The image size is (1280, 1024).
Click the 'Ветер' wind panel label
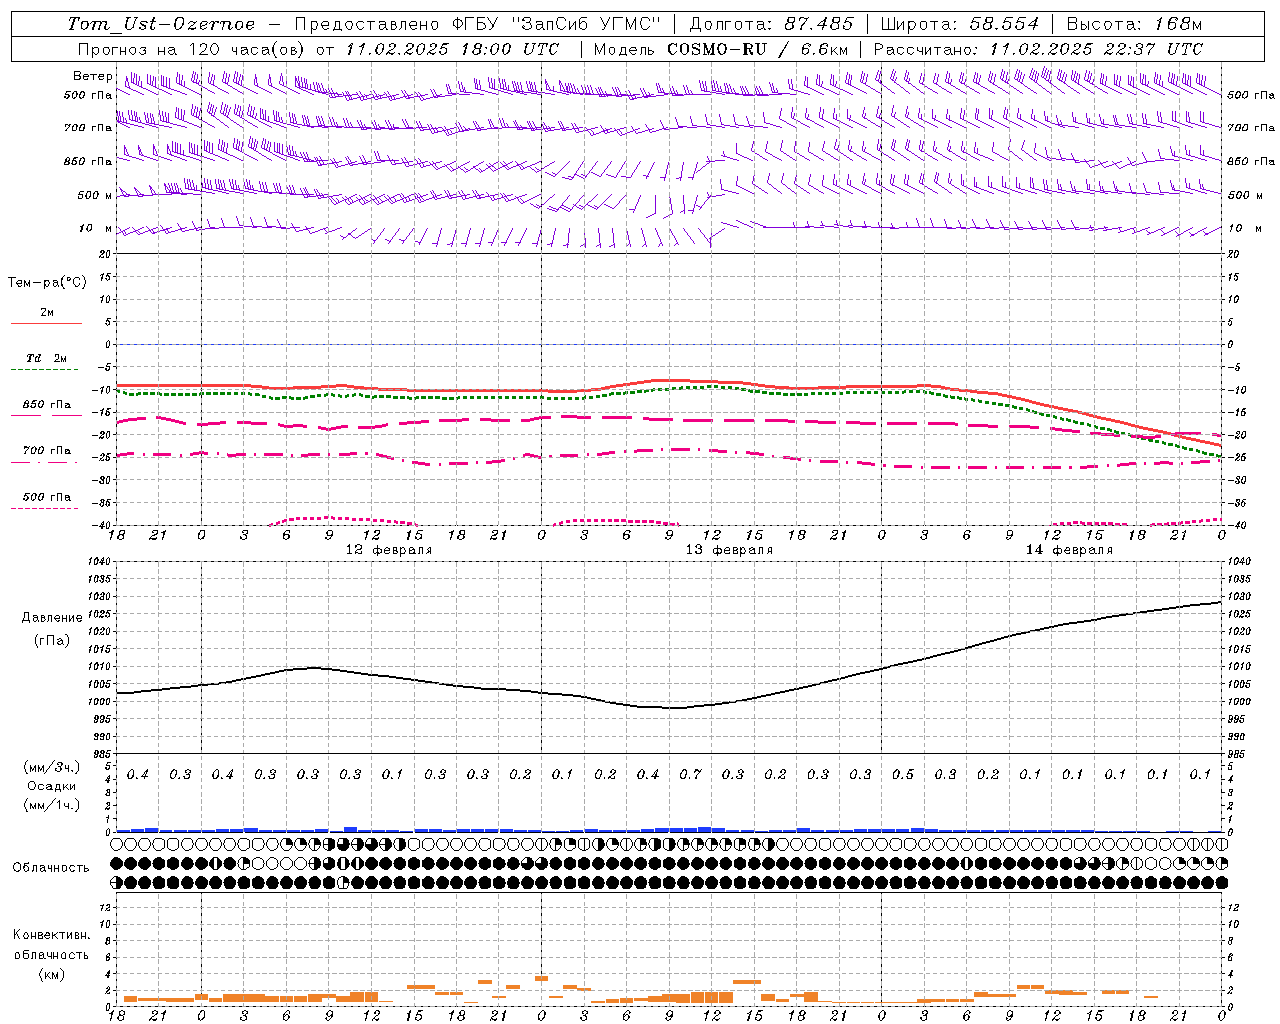pyautogui.click(x=93, y=76)
